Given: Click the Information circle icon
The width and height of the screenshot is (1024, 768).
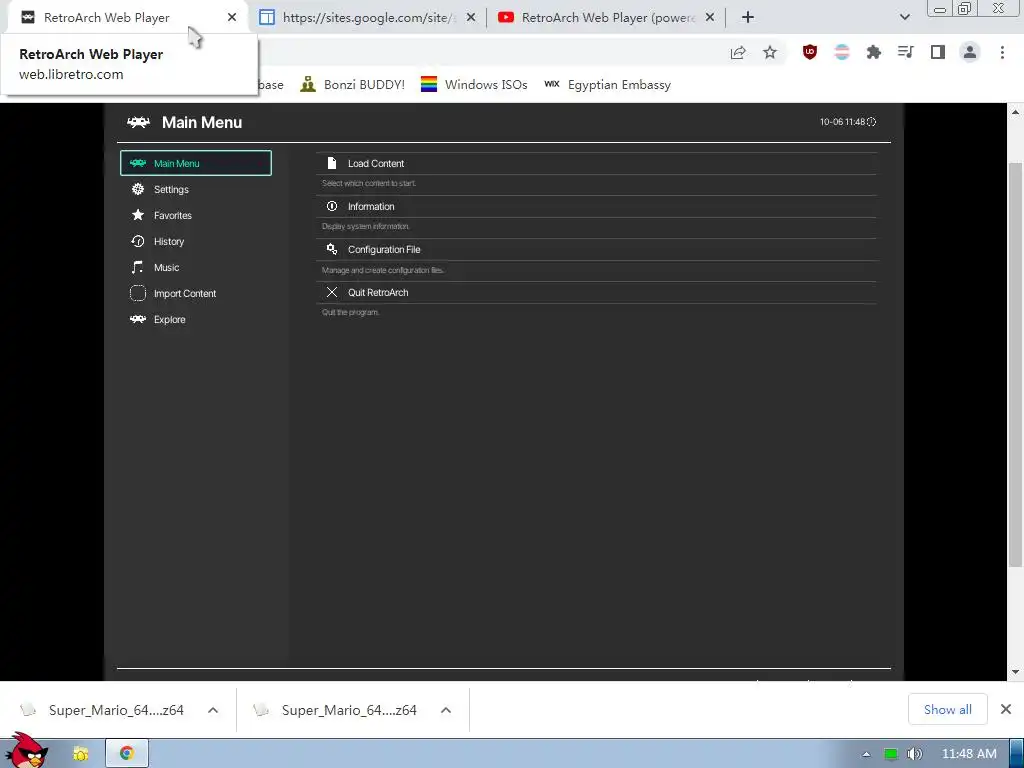Looking at the screenshot, I should tap(332, 206).
